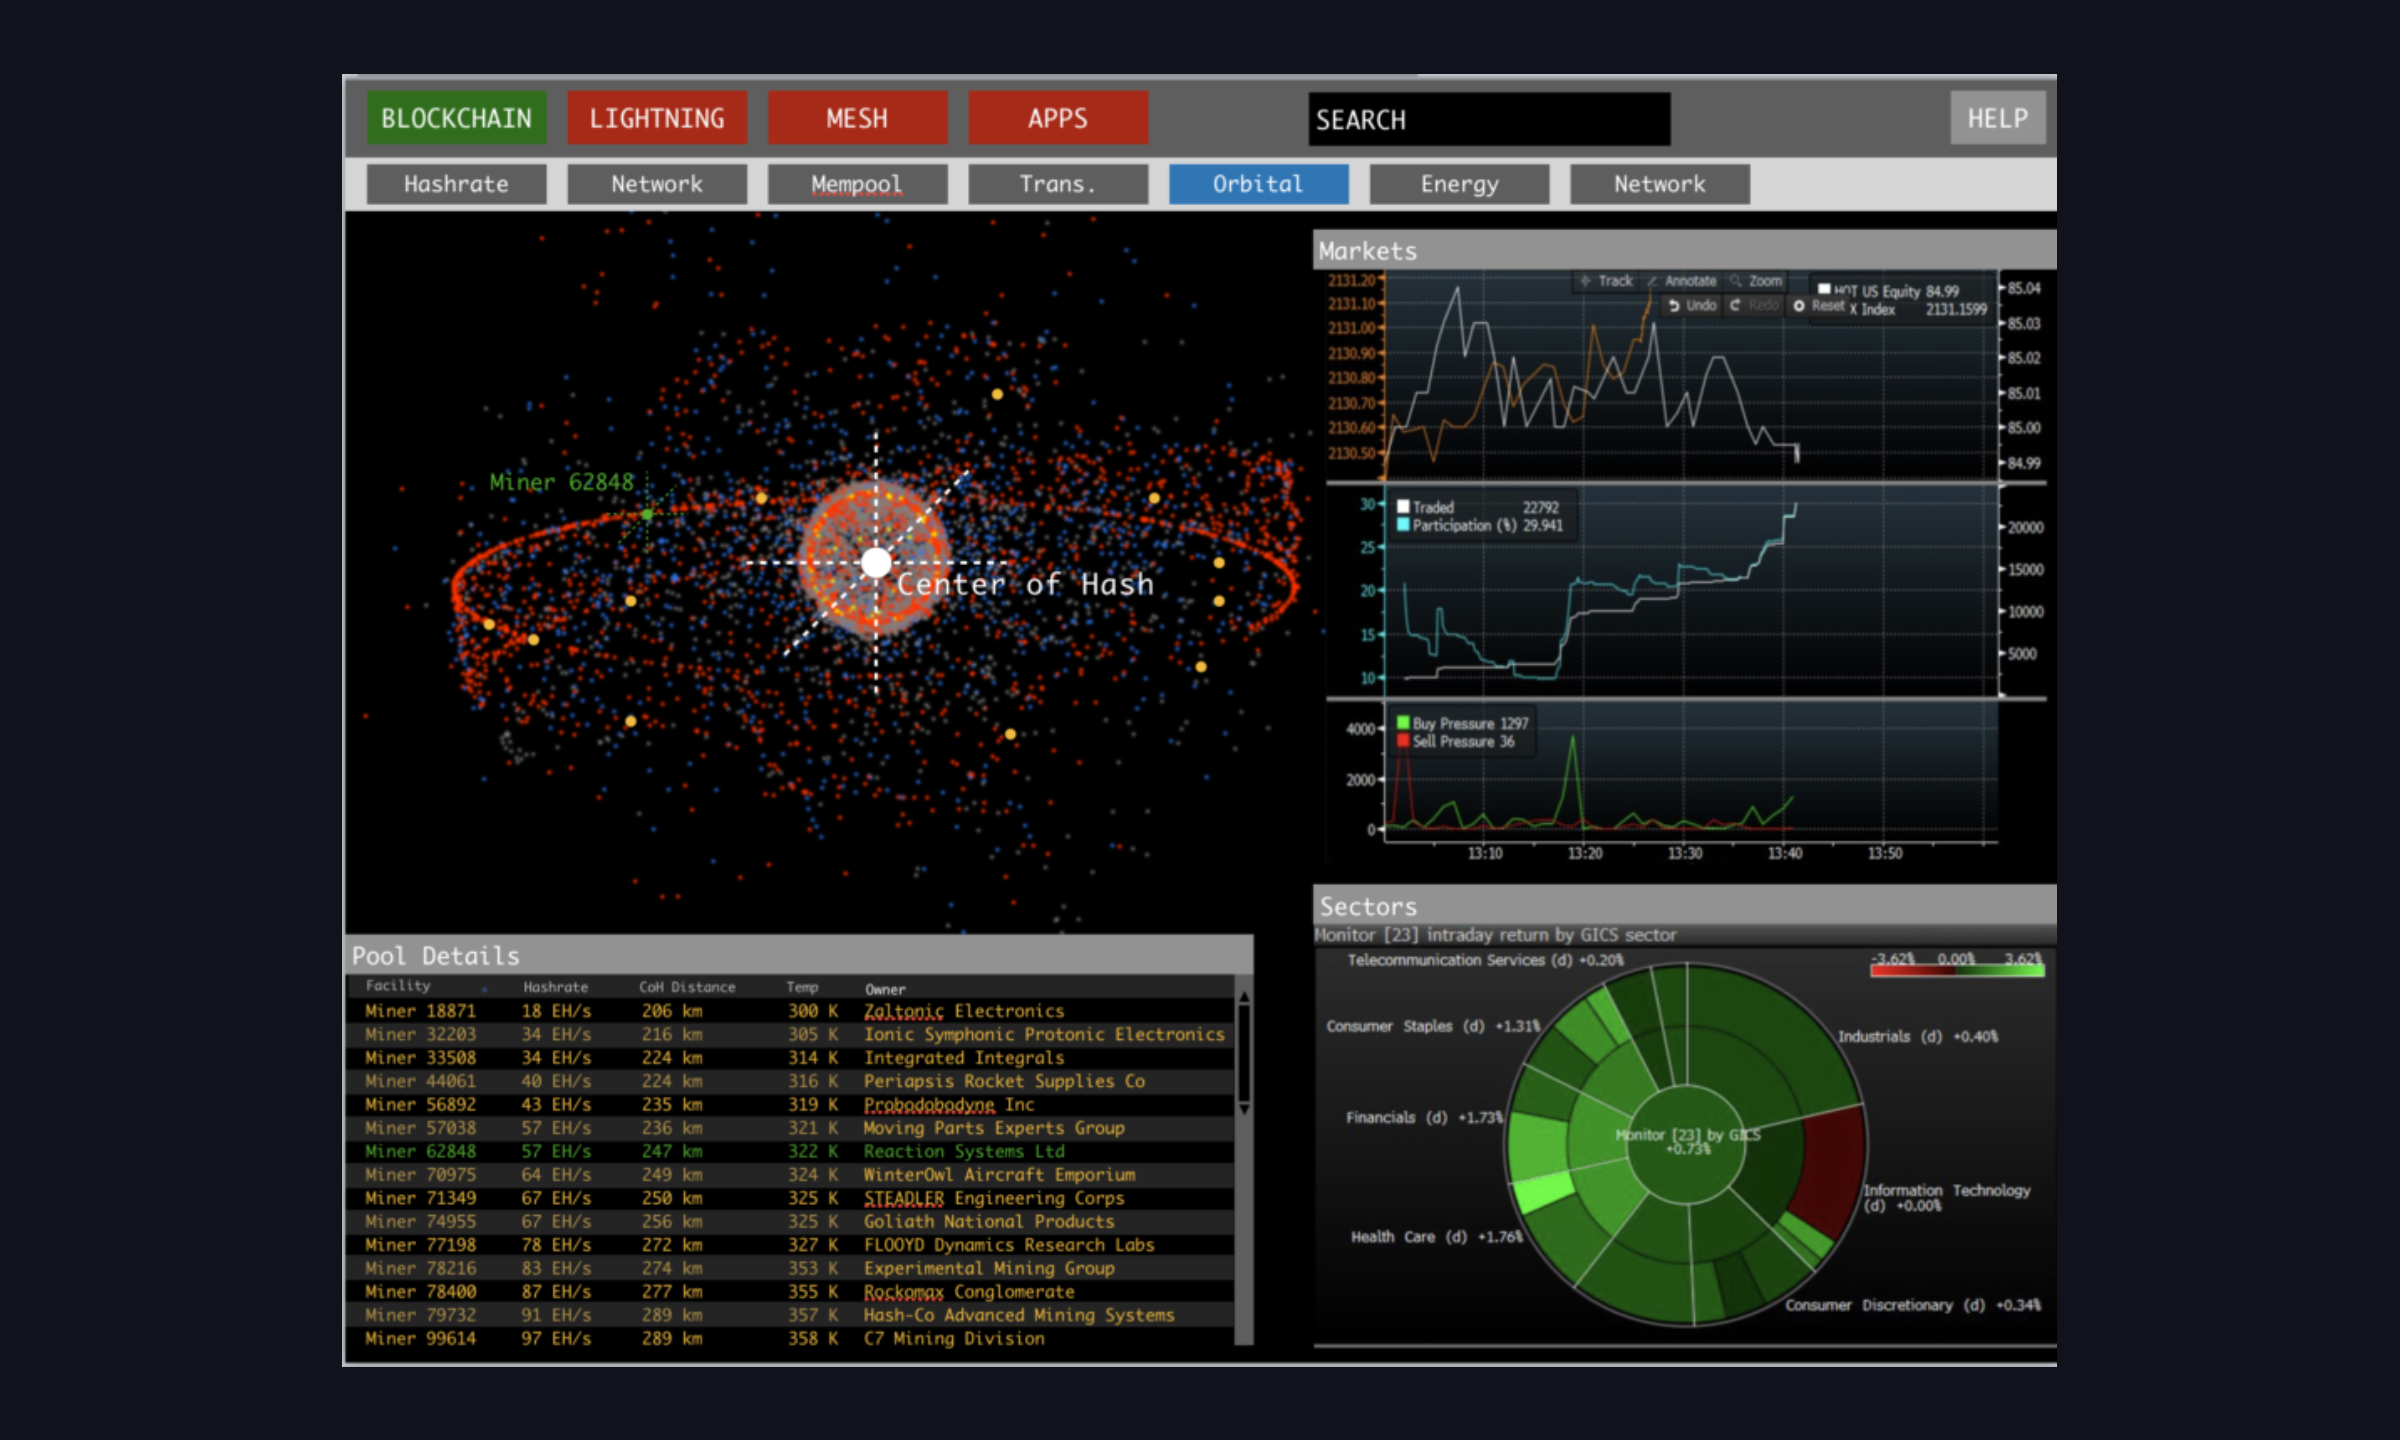Click into the SEARCH input field
2400x1440 pixels.
pyautogui.click(x=1489, y=120)
